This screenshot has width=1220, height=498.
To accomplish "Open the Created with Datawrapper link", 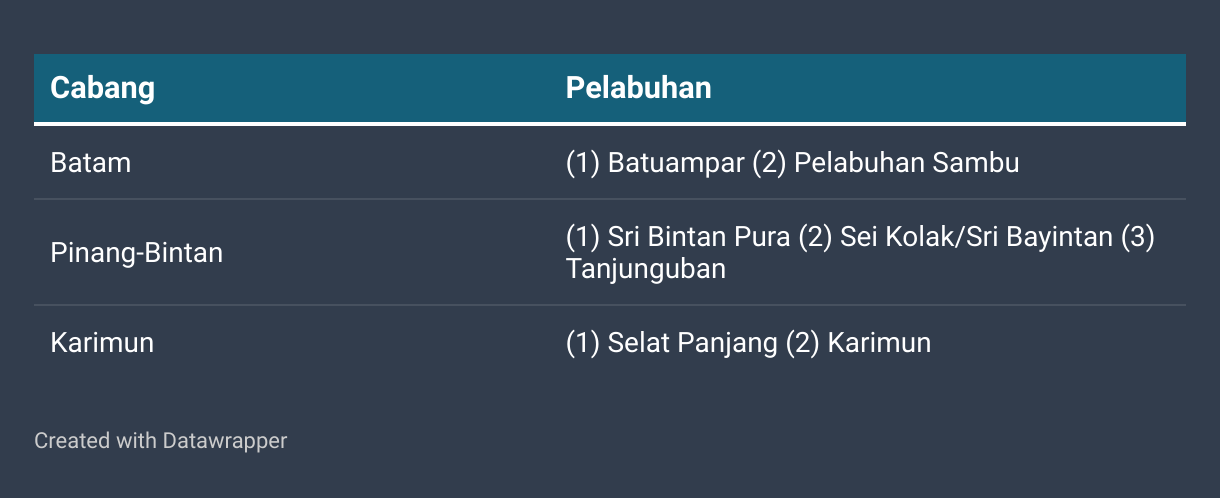I will (x=161, y=440).
